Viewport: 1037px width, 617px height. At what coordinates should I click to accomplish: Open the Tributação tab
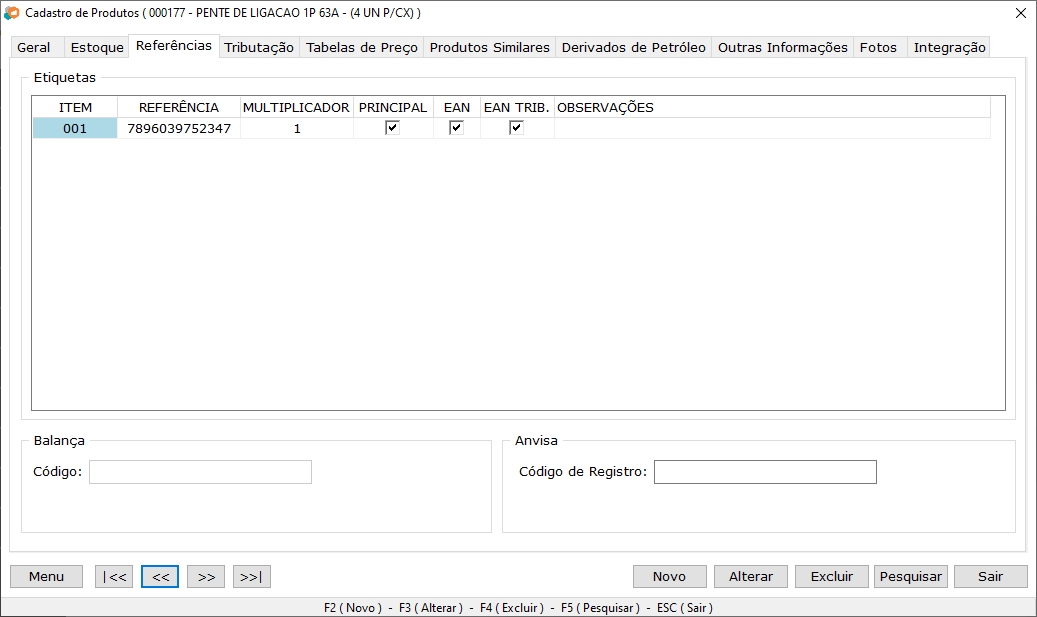[259, 48]
